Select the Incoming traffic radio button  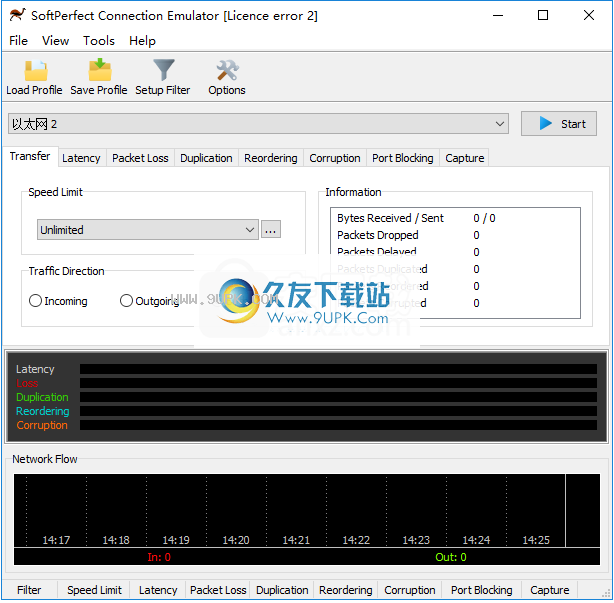click(x=35, y=301)
